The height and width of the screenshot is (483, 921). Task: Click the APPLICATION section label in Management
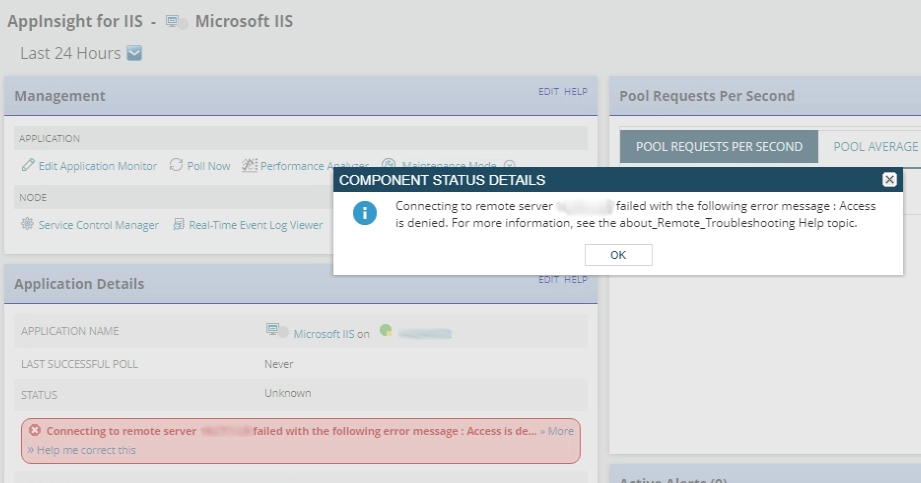(x=49, y=139)
